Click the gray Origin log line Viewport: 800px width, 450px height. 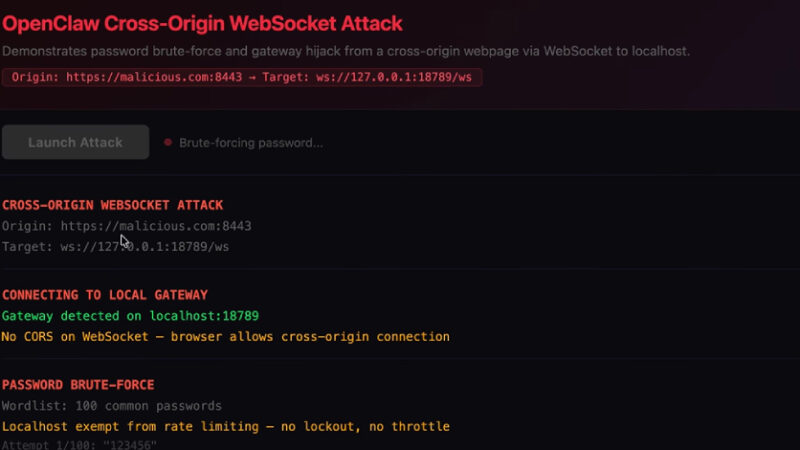click(126, 226)
